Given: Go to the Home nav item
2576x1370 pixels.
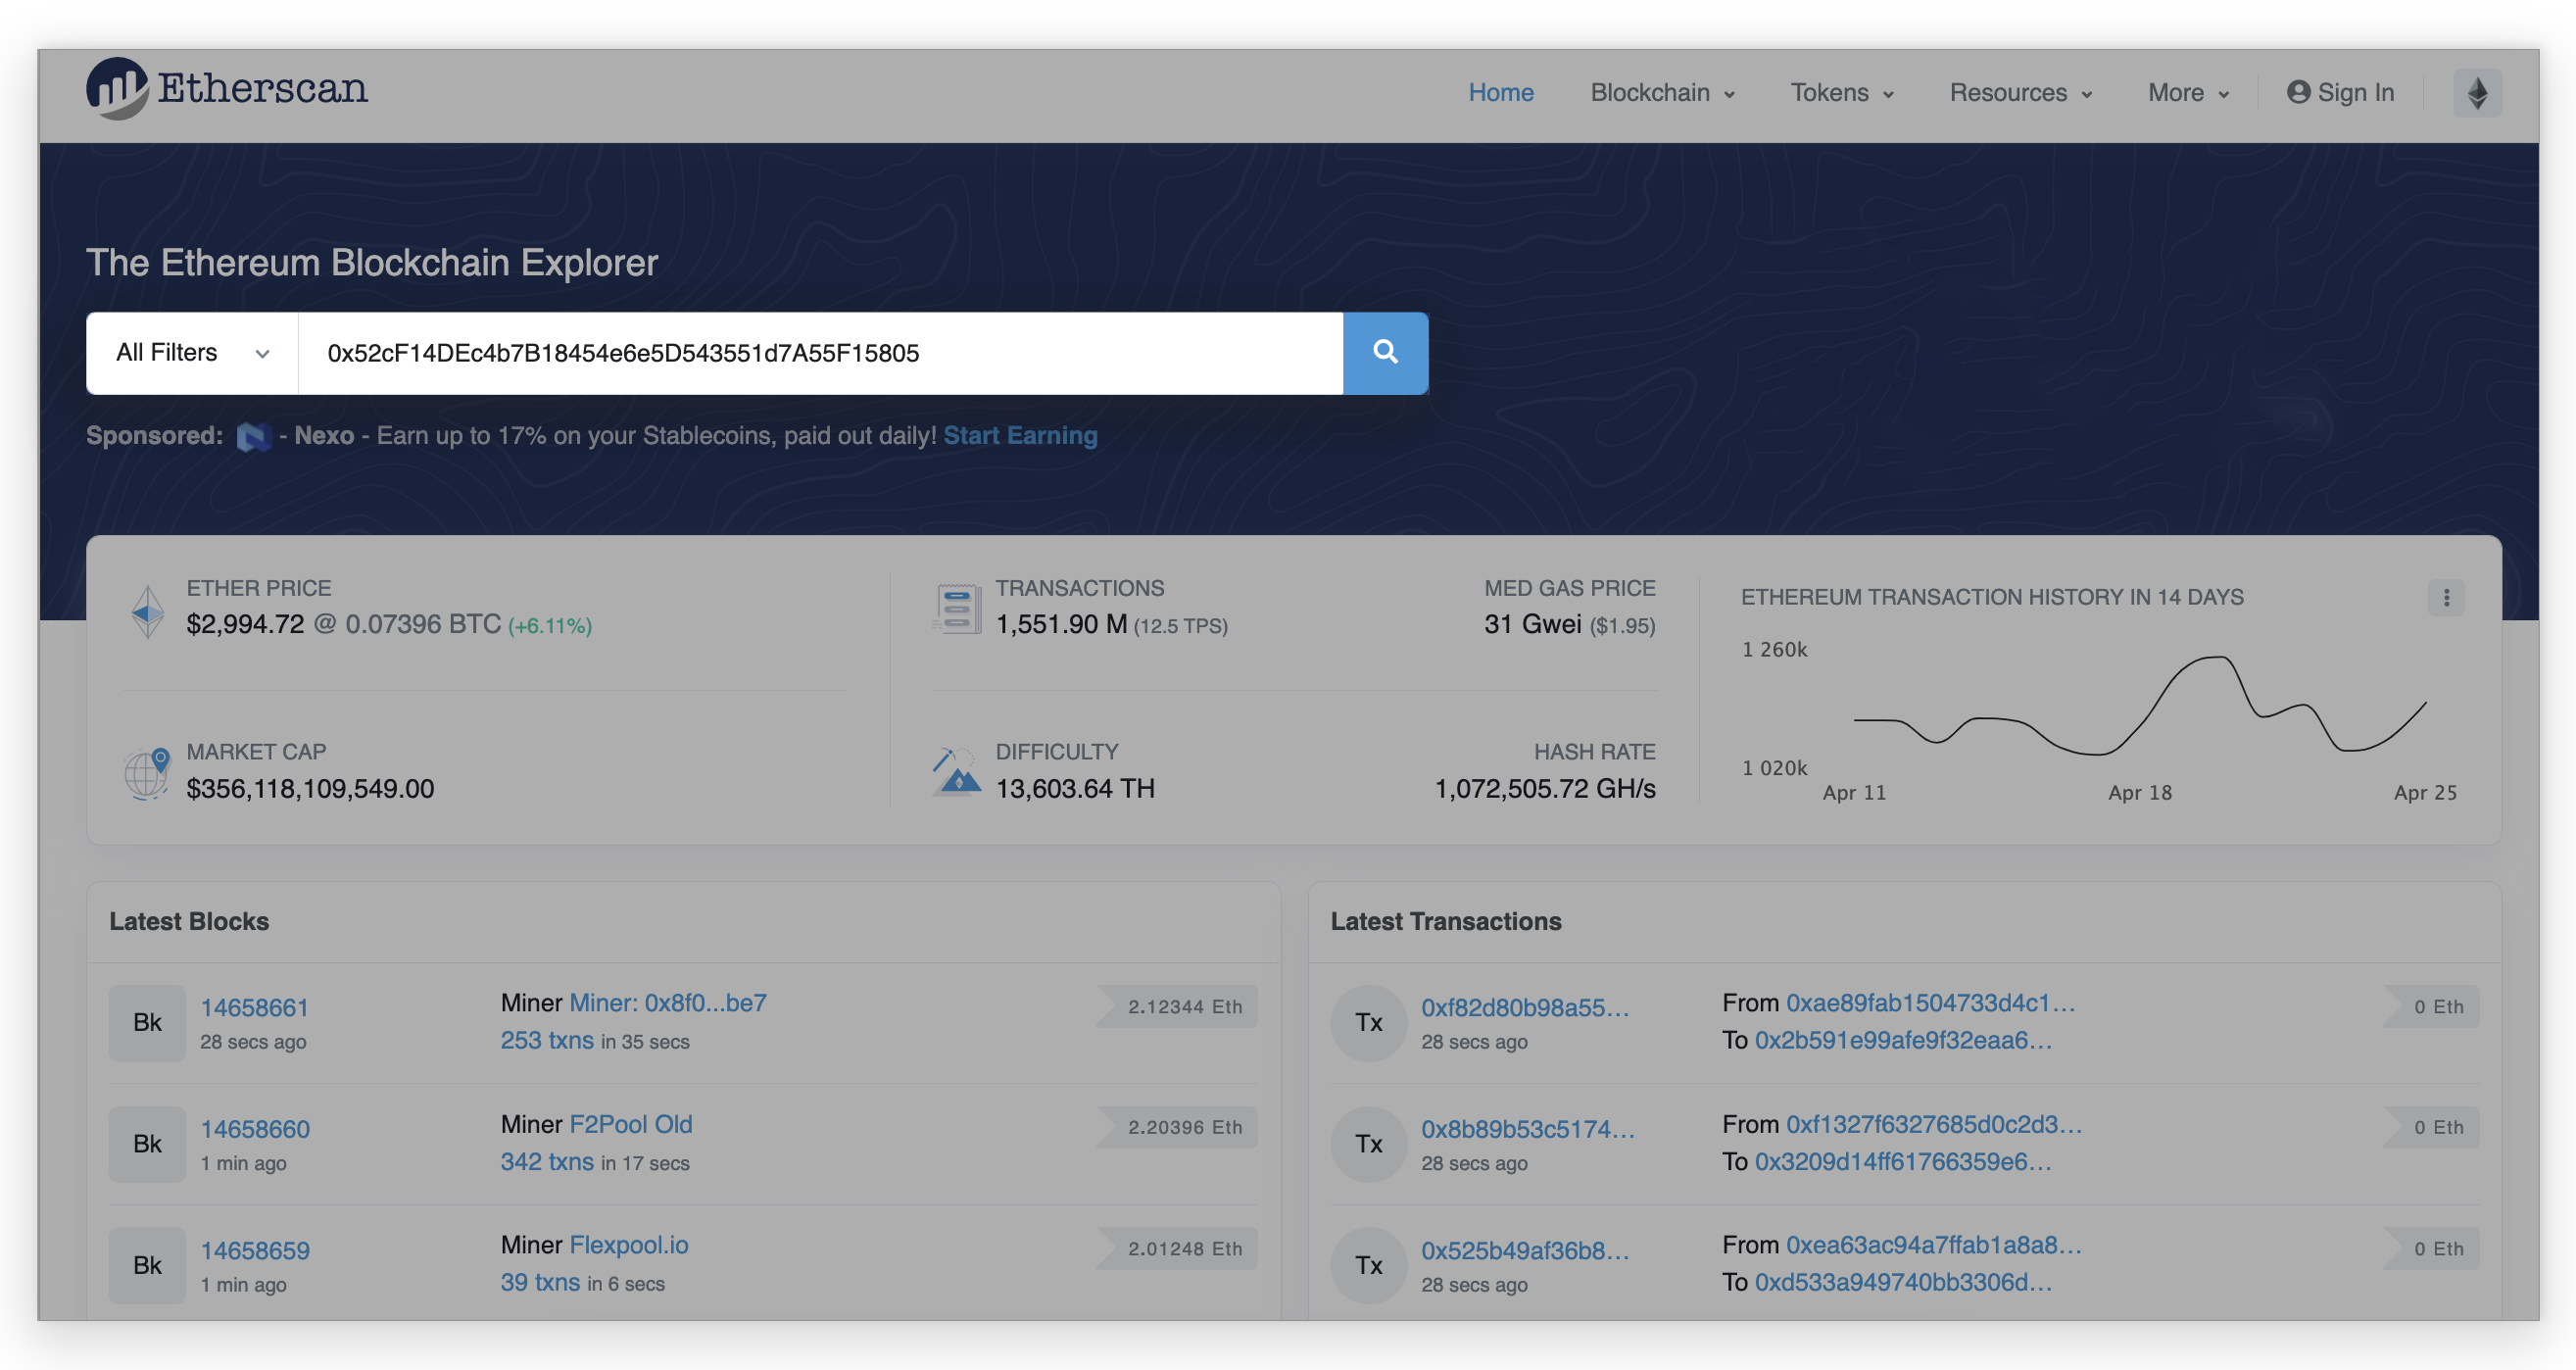Looking at the screenshot, I should coord(1500,93).
